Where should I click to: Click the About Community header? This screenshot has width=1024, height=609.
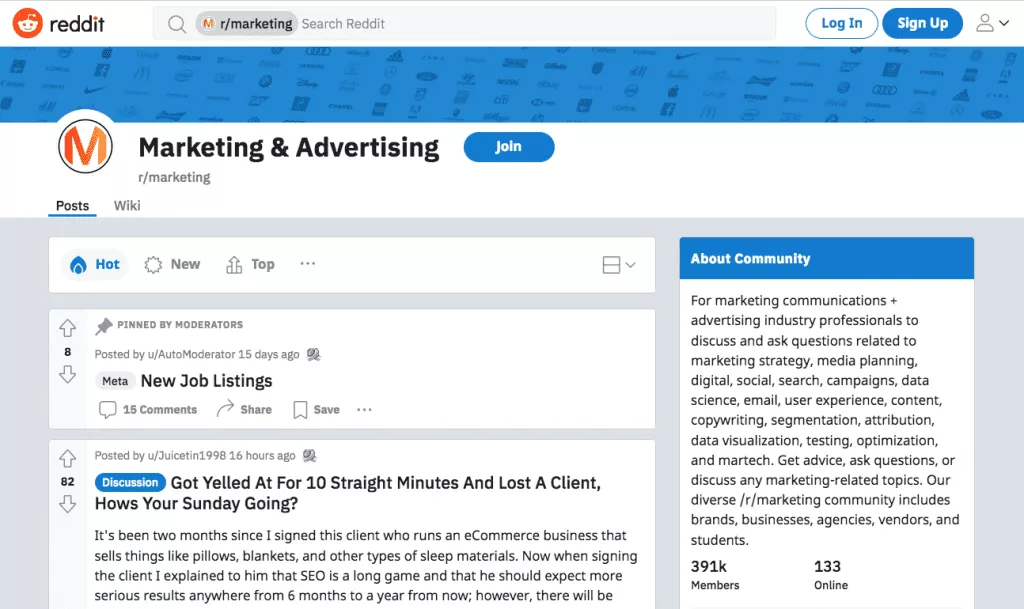tap(827, 258)
